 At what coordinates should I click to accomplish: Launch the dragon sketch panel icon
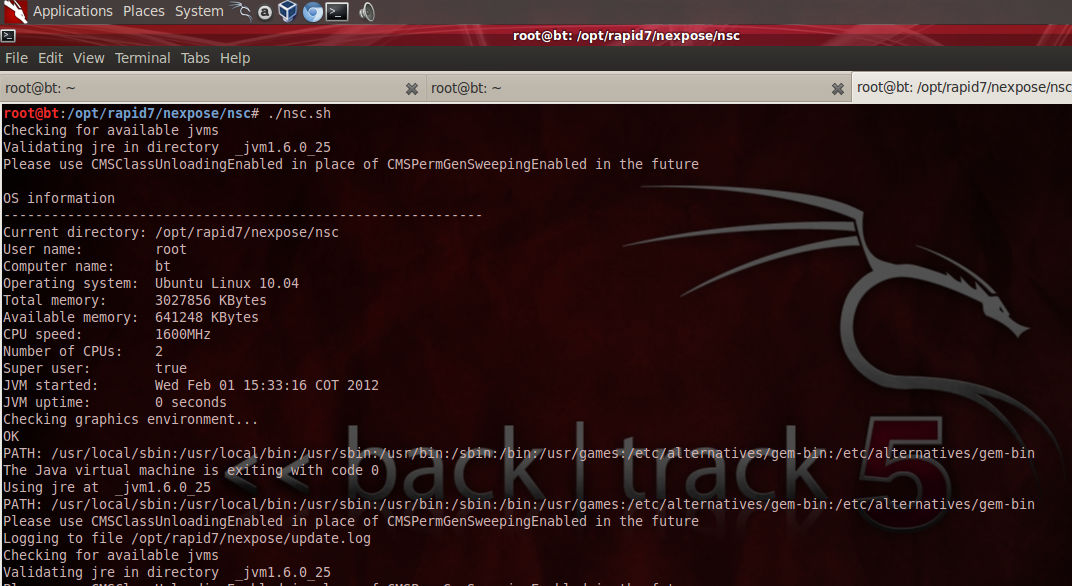(240, 11)
